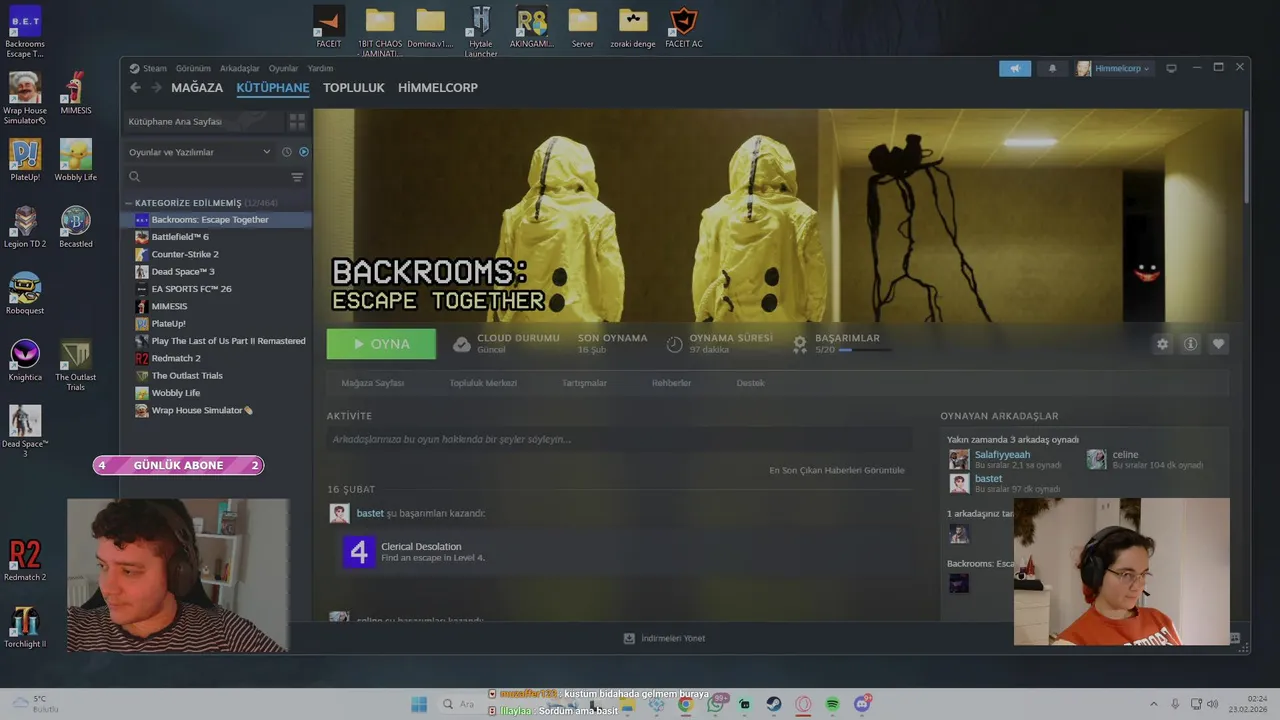Screen dimensions: 1280x720
Task: Click the Oynama Süresi clock icon
Action: [x=674, y=344]
